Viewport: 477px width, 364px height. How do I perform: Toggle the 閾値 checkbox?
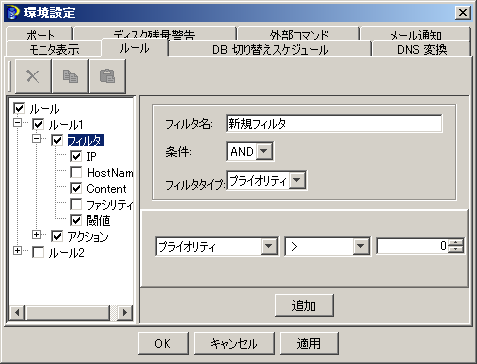76,220
